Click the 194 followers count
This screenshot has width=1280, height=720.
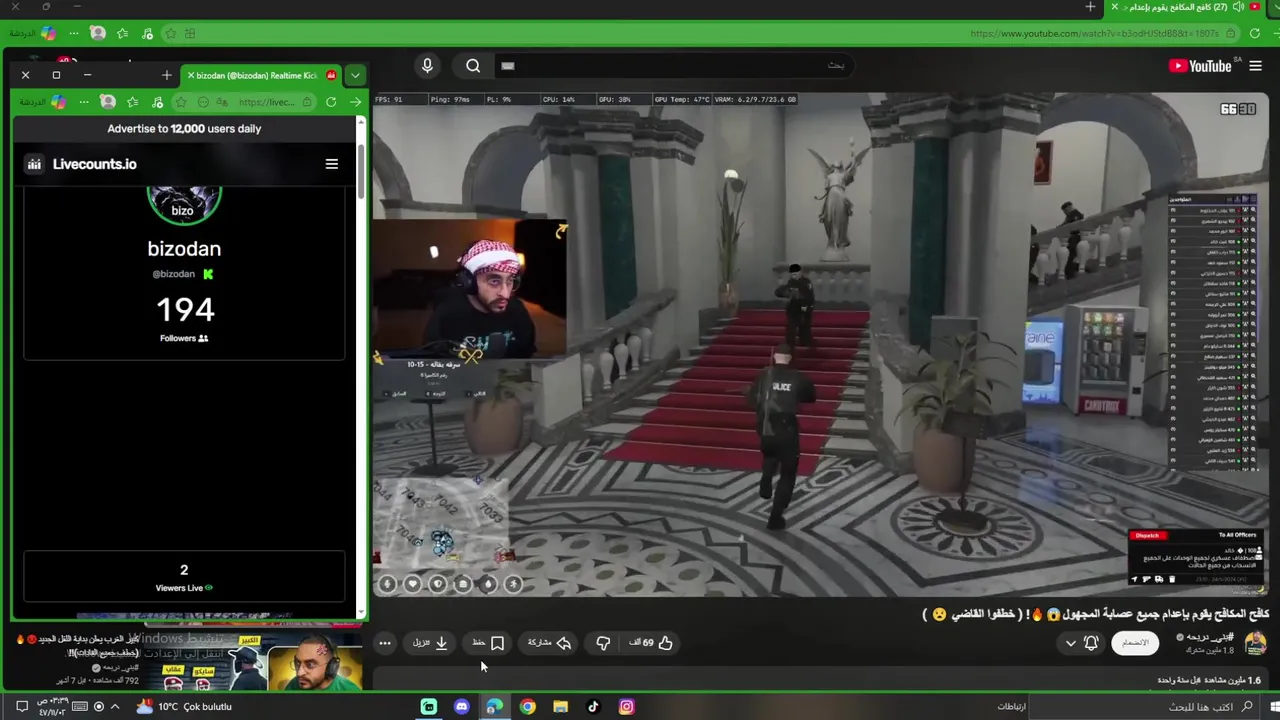[185, 309]
